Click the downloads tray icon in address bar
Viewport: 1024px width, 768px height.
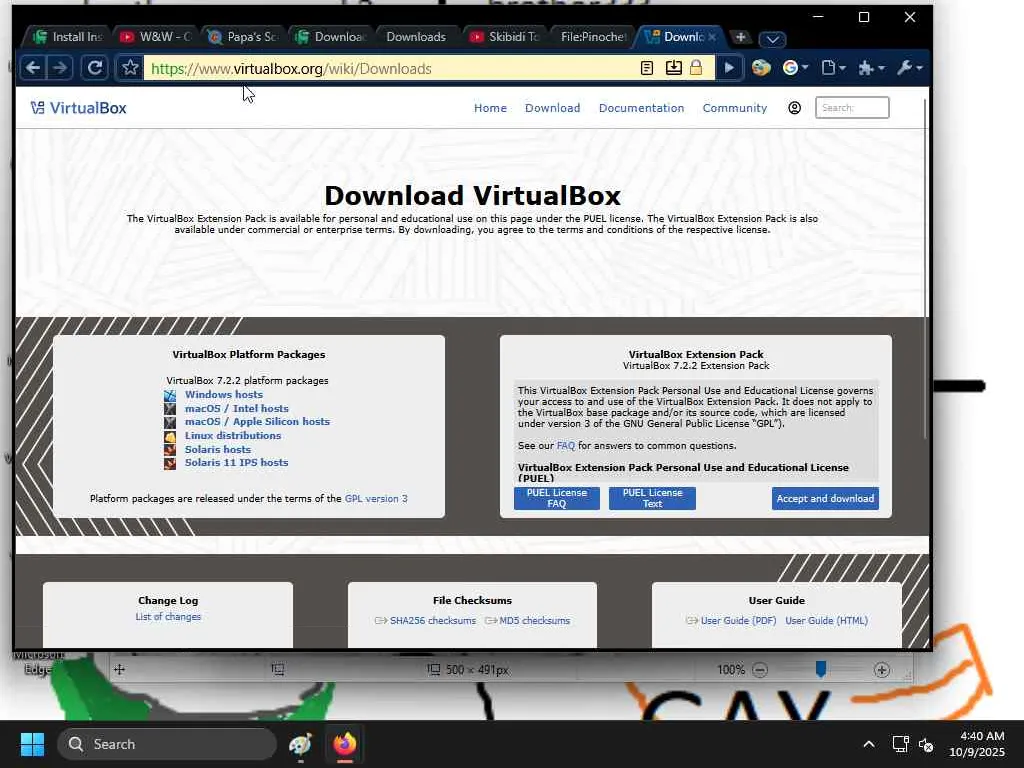[673, 68]
